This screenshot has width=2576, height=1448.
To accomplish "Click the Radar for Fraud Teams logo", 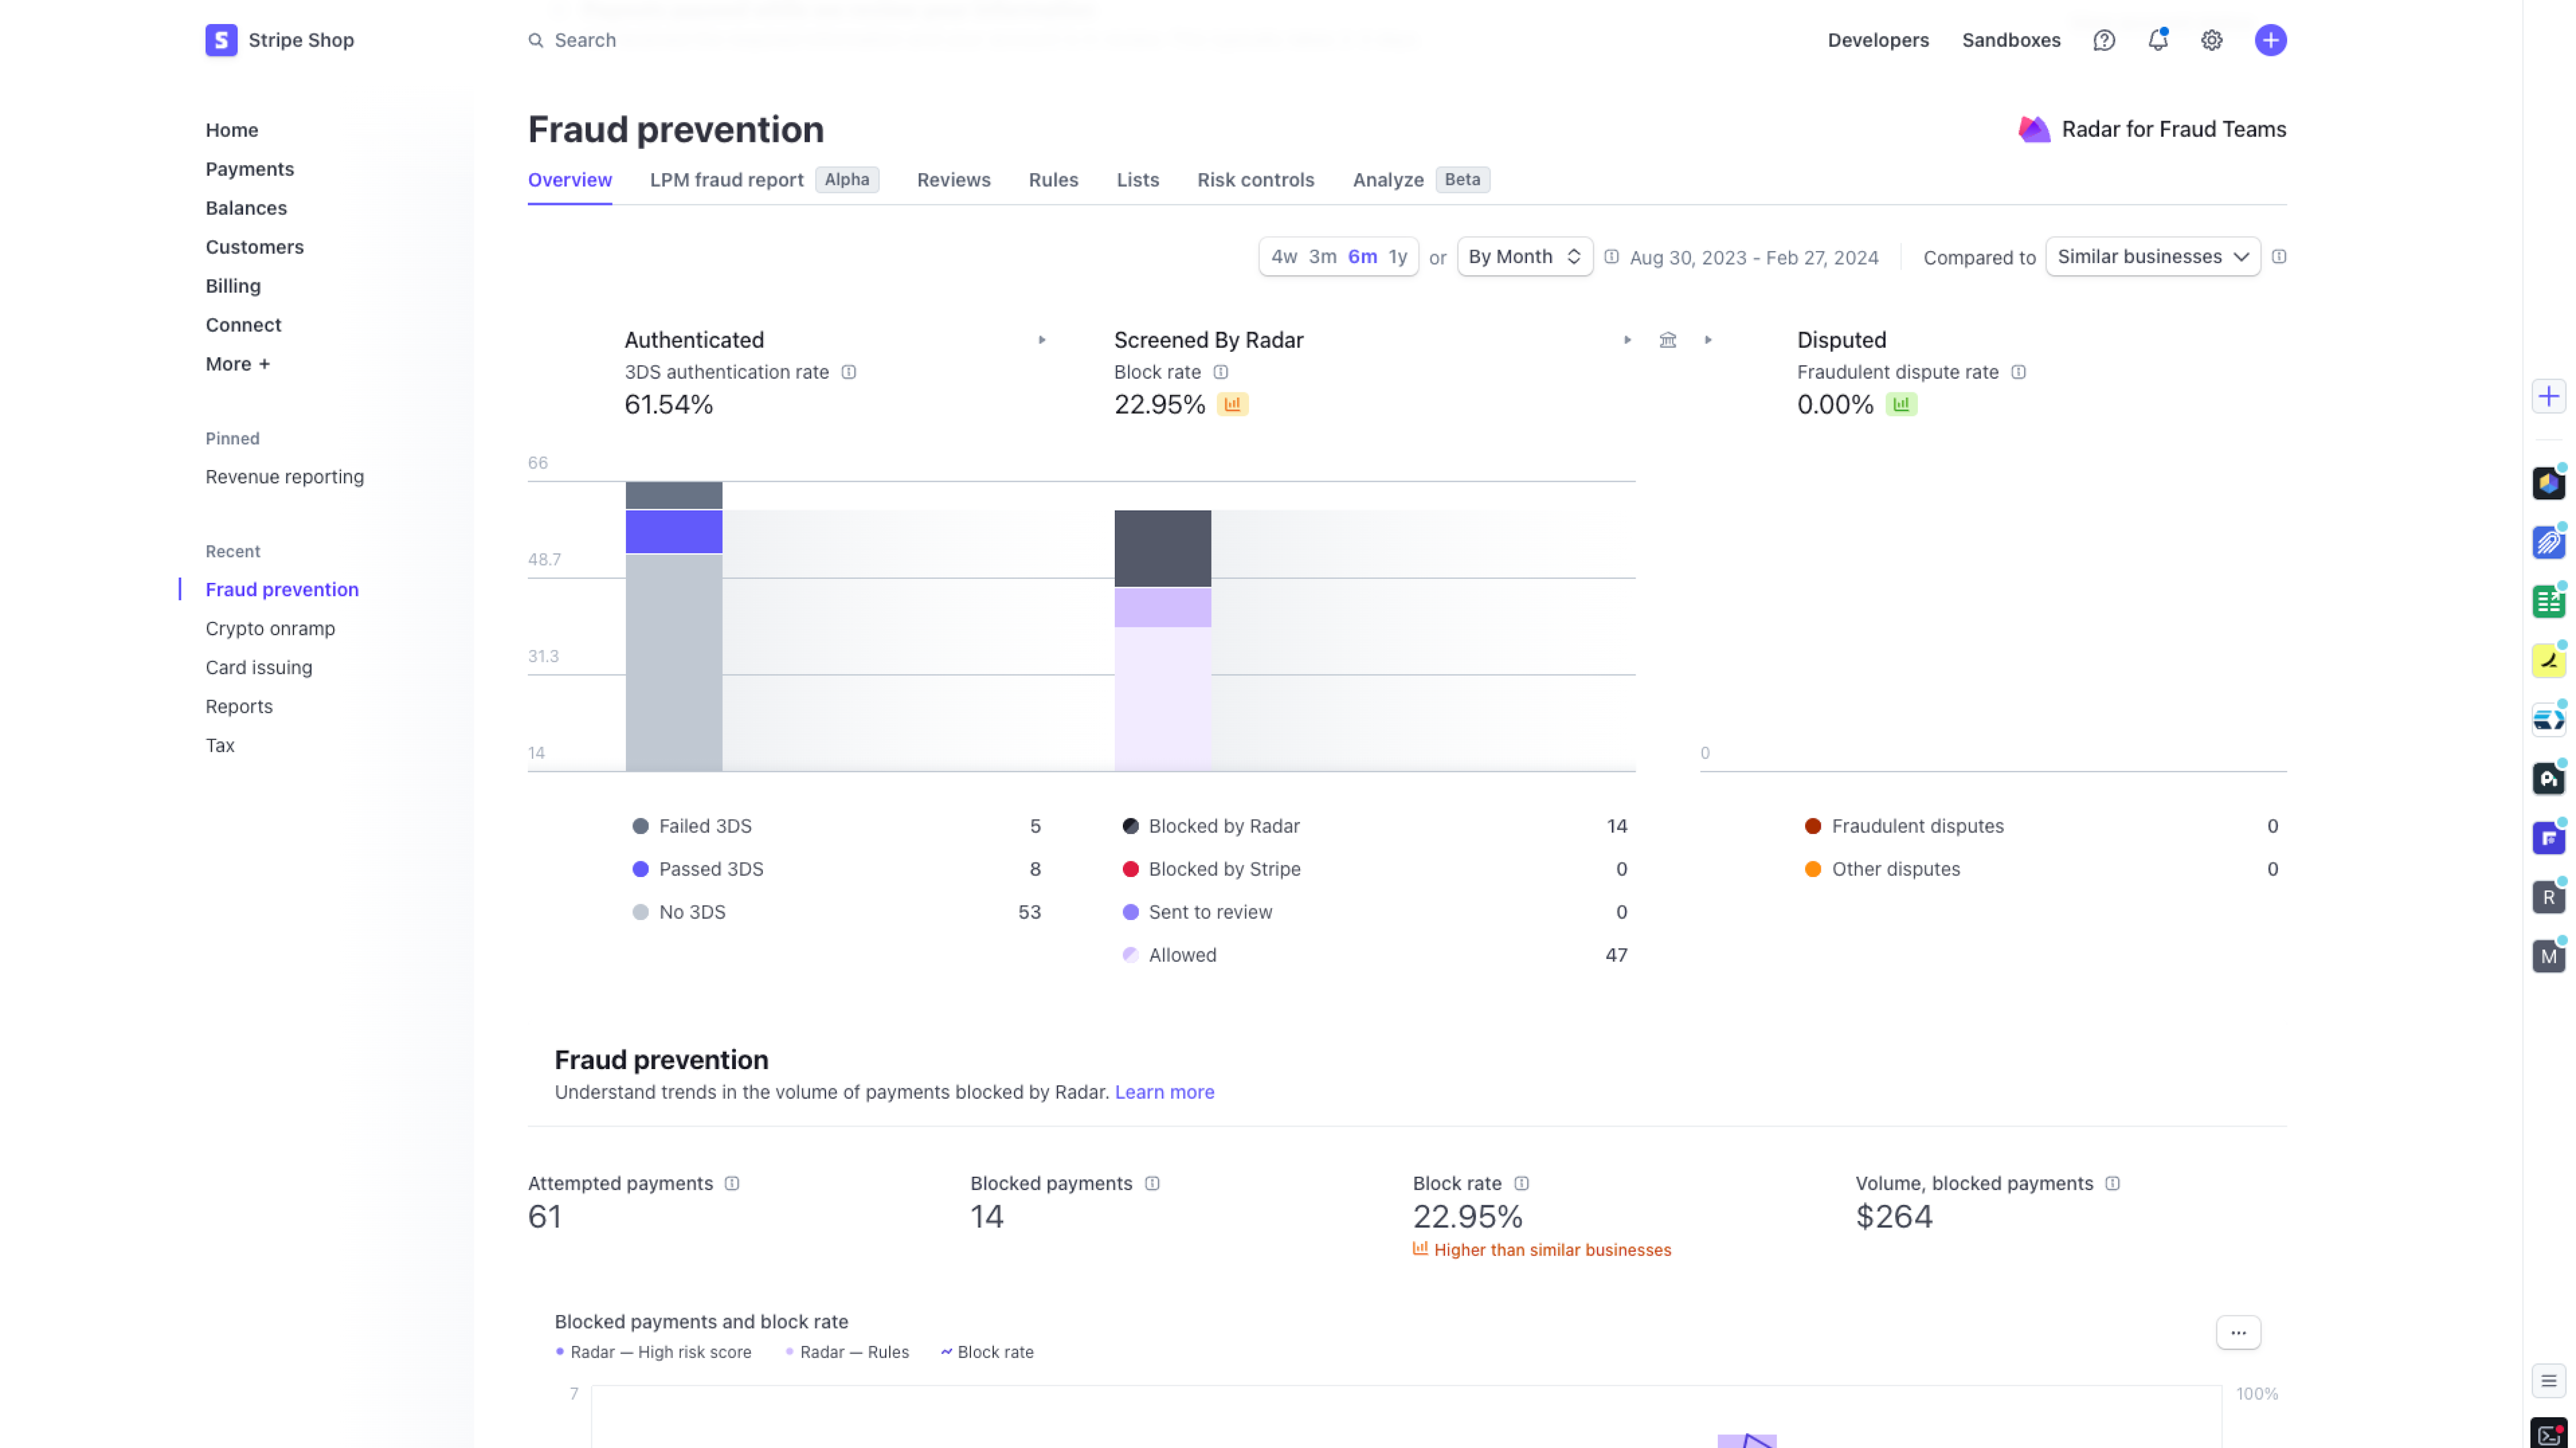I will point(2034,129).
